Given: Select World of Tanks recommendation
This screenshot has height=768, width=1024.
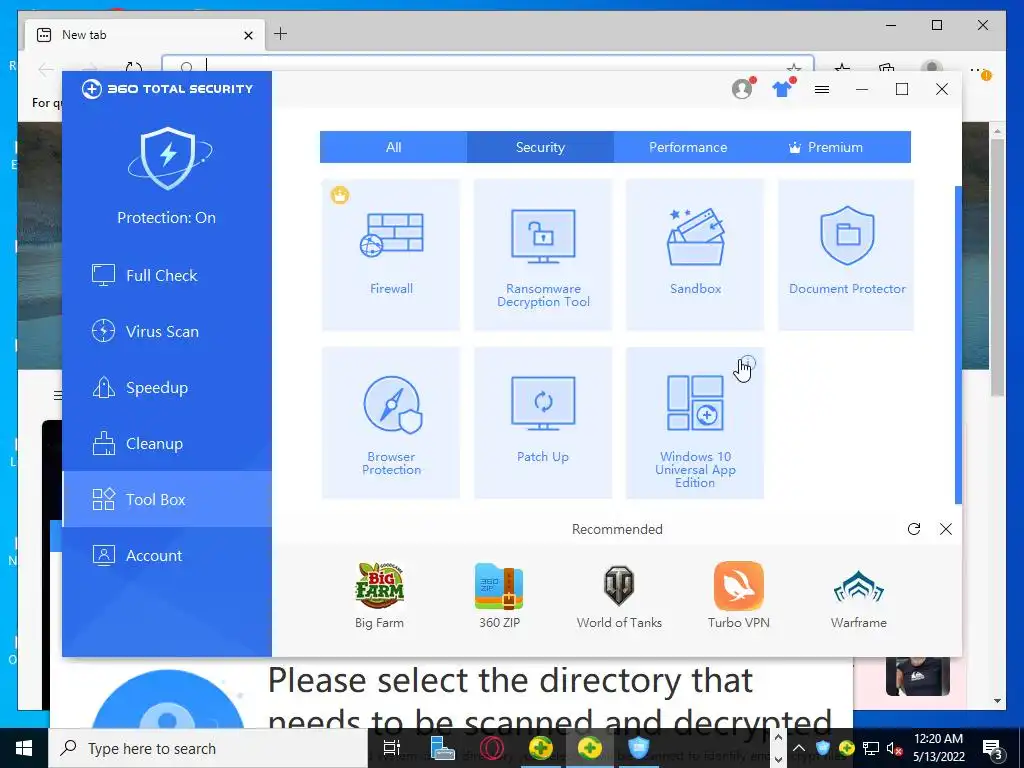Looking at the screenshot, I should tap(619, 595).
